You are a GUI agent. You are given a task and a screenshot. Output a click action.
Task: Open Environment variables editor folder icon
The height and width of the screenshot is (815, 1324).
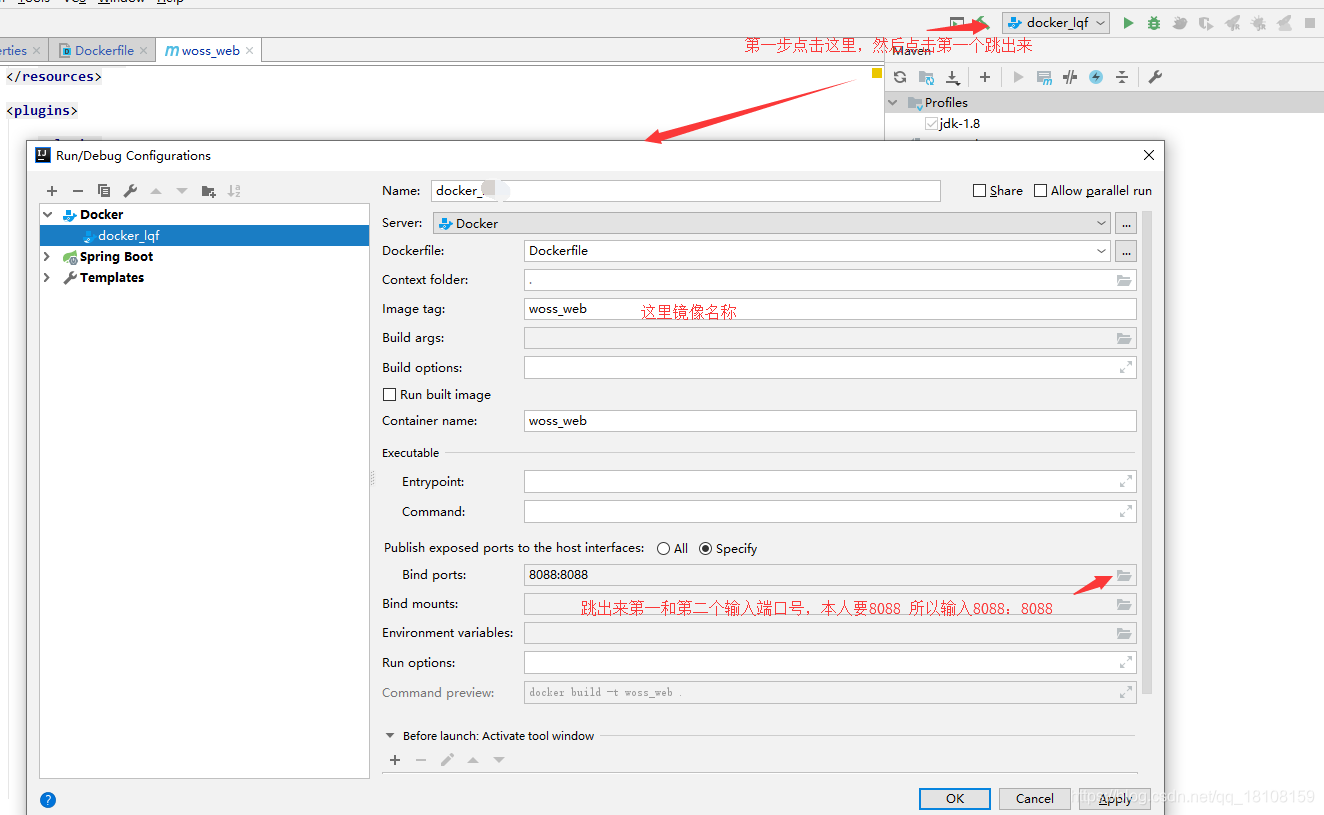1124,633
